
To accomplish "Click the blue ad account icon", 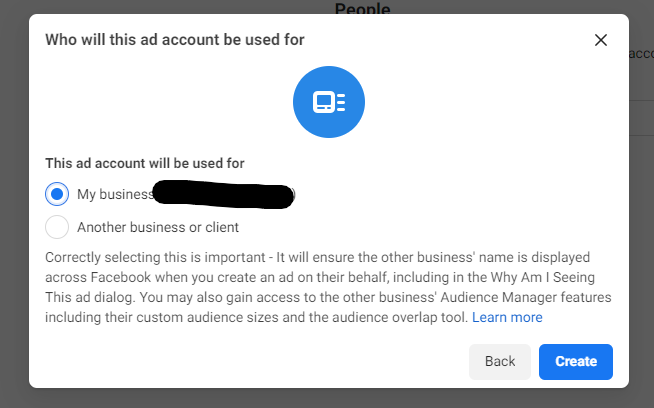I will coord(328,102).
